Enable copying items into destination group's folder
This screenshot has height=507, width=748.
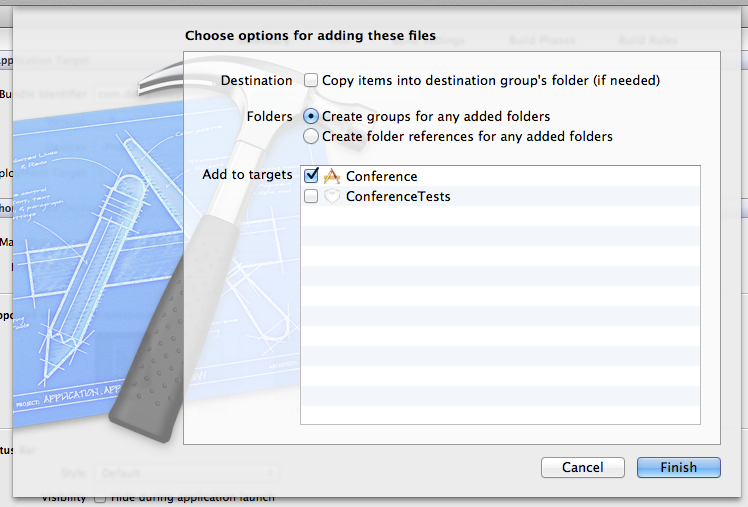311,80
